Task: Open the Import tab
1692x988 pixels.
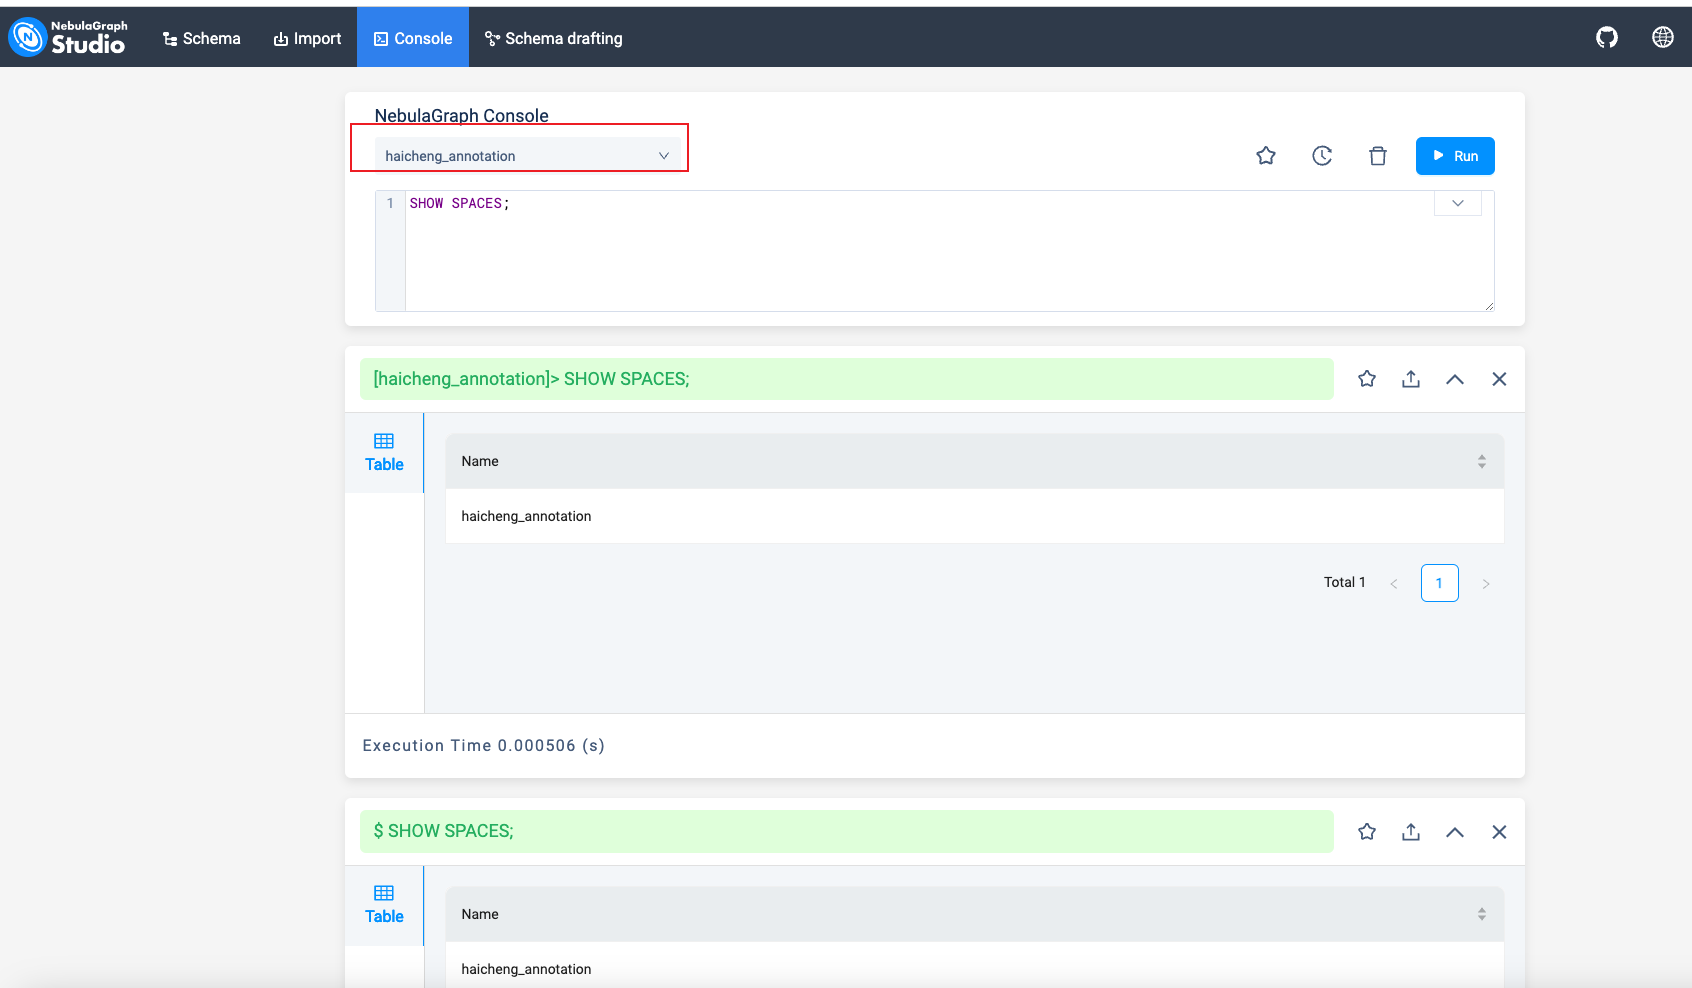Action: (x=307, y=38)
